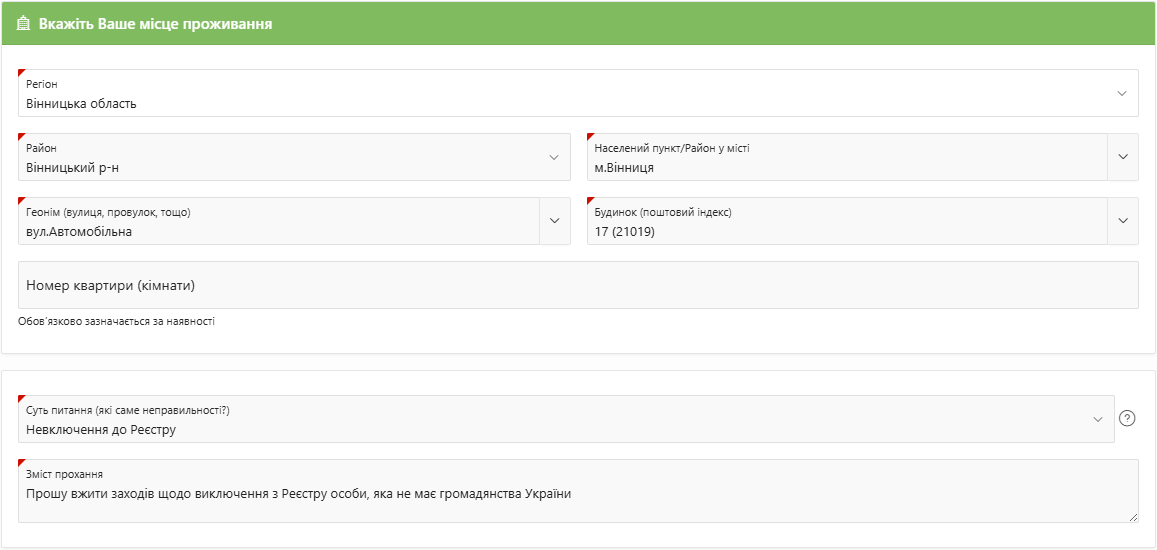Click the chevron arrow in the Регіон field

pos(1121,93)
